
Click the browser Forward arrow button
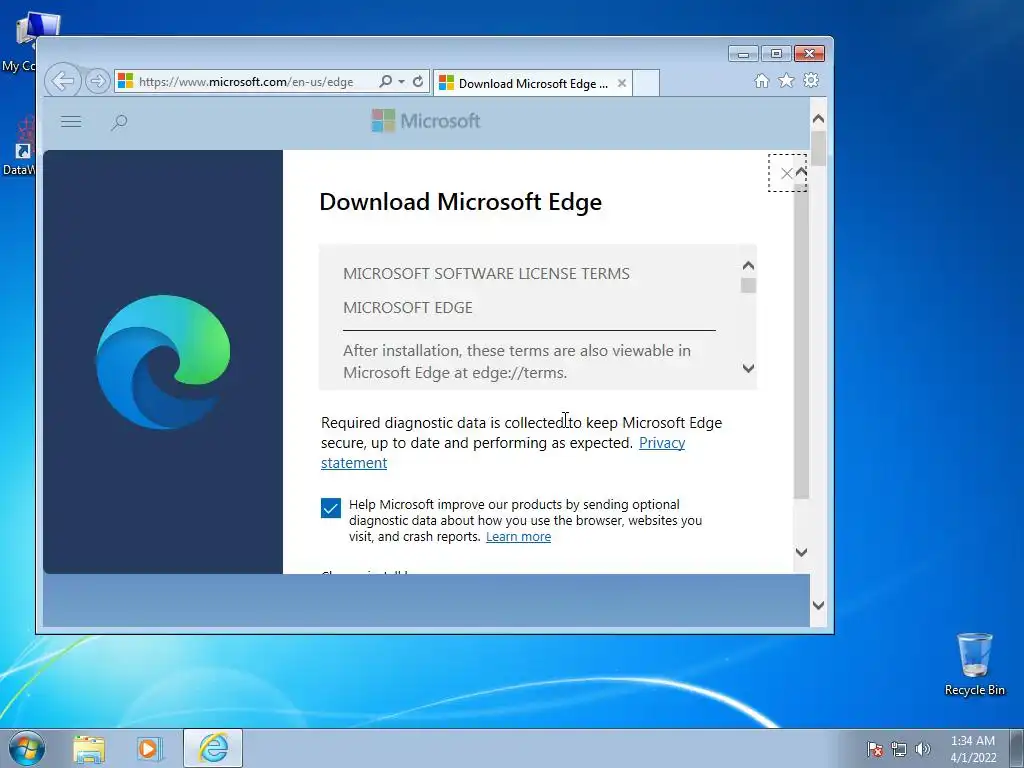97,81
